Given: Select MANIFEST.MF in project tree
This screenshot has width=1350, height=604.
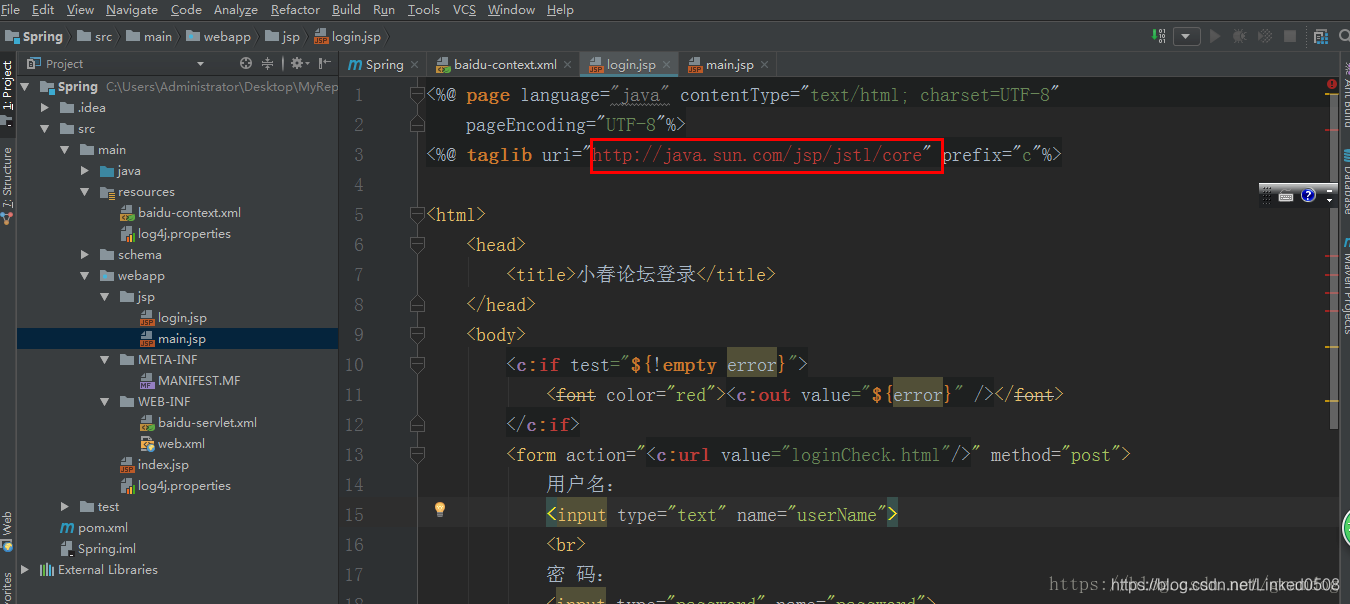Looking at the screenshot, I should click(x=198, y=381).
